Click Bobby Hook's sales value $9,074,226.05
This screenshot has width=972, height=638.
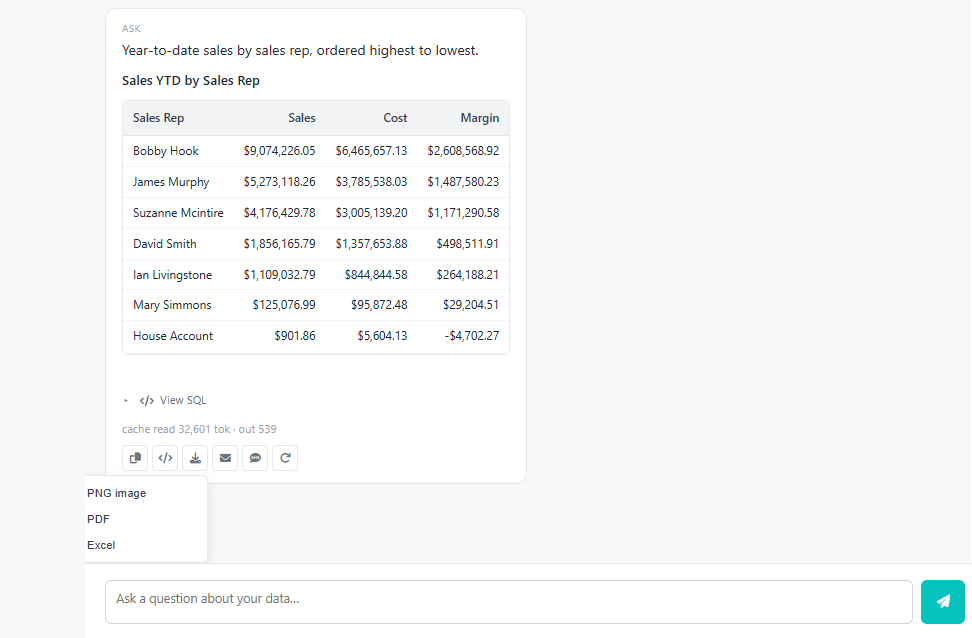coord(280,151)
